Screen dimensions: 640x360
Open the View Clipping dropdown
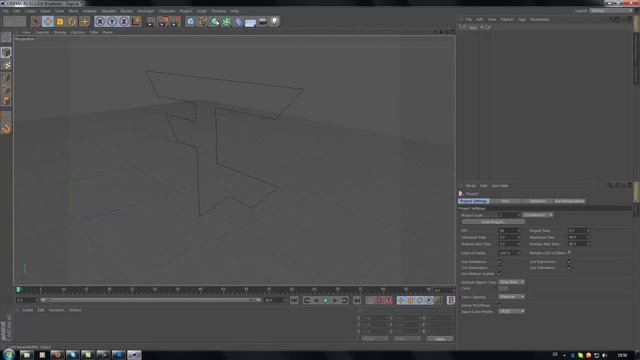tap(511, 297)
